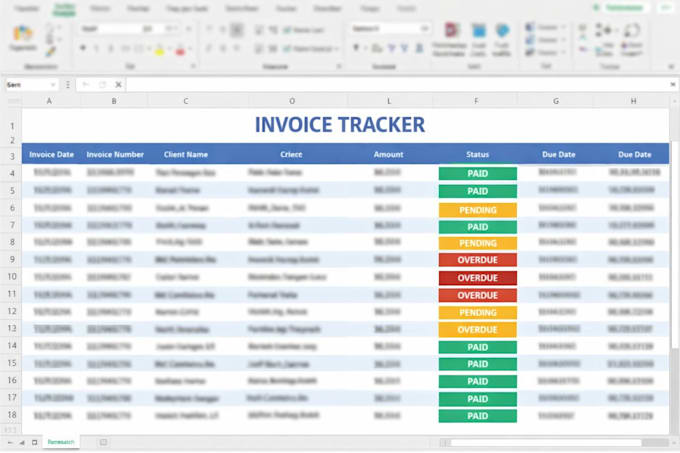Click the Invoice Number header cell

pyautogui.click(x=115, y=154)
